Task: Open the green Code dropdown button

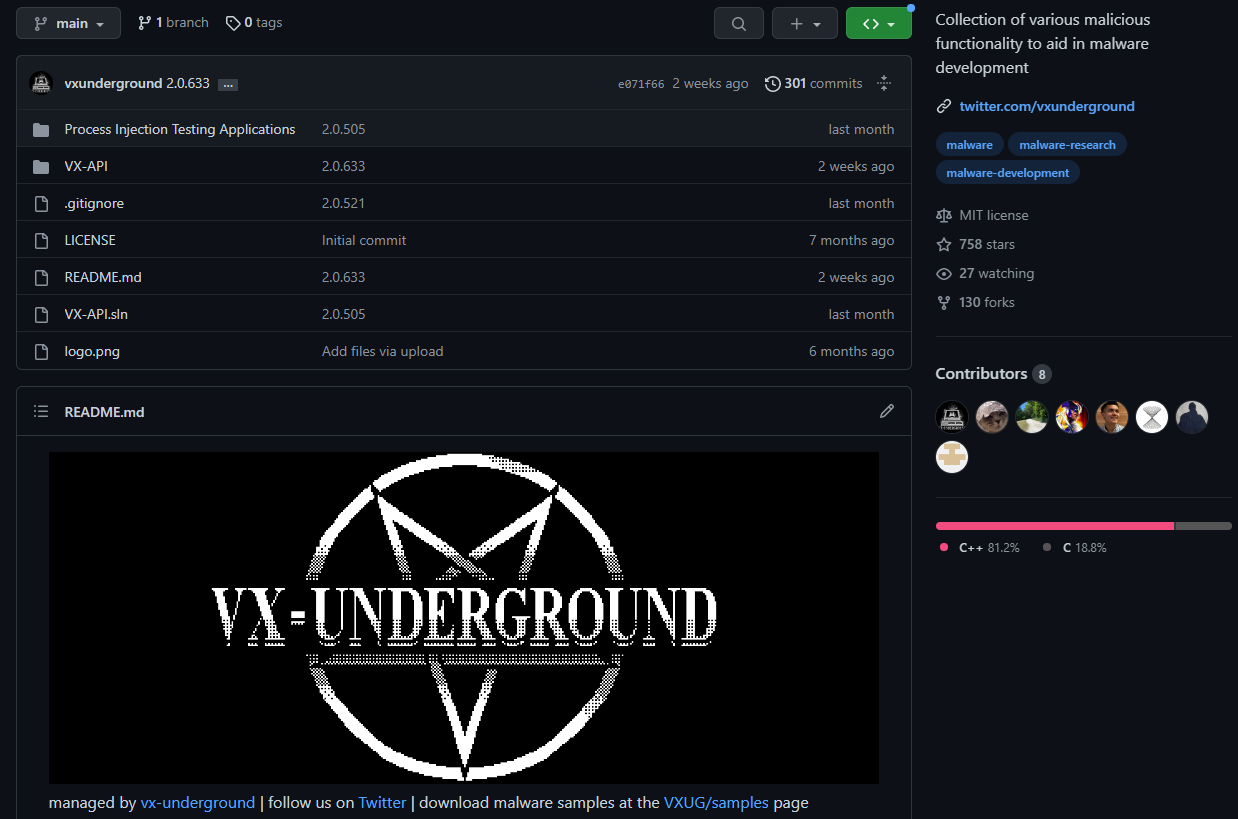Action: [x=879, y=23]
